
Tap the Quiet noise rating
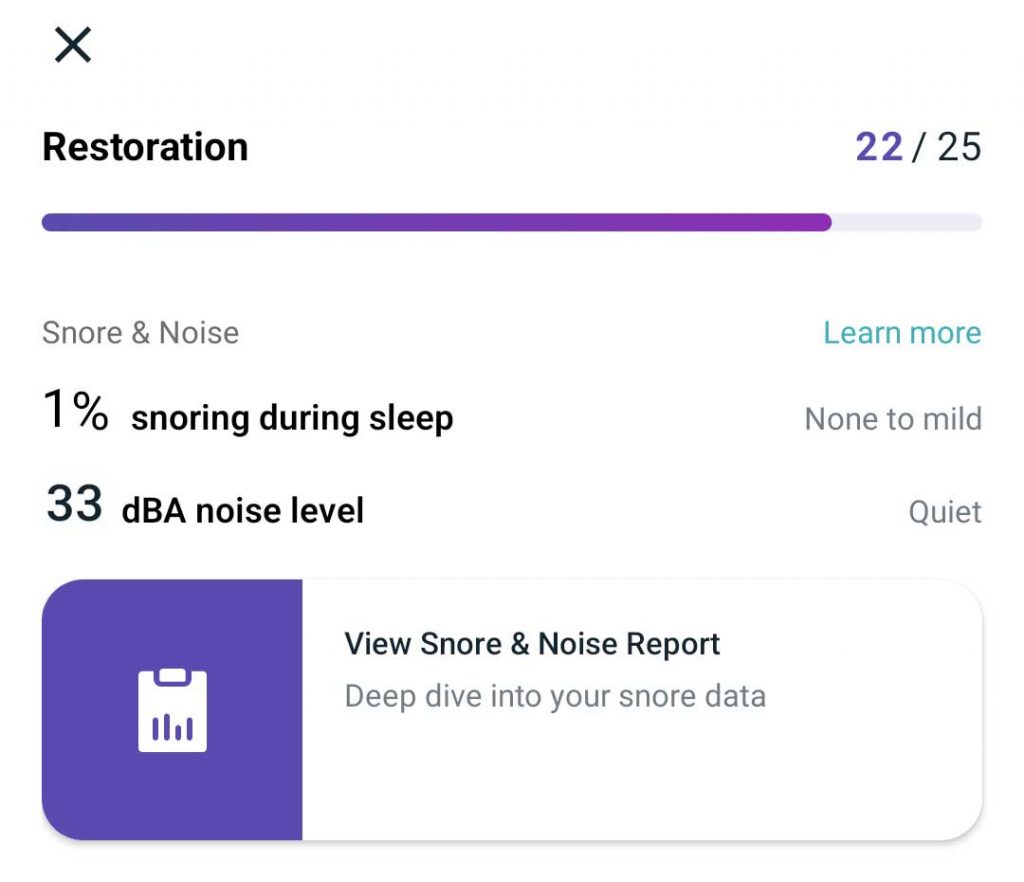[x=944, y=512]
